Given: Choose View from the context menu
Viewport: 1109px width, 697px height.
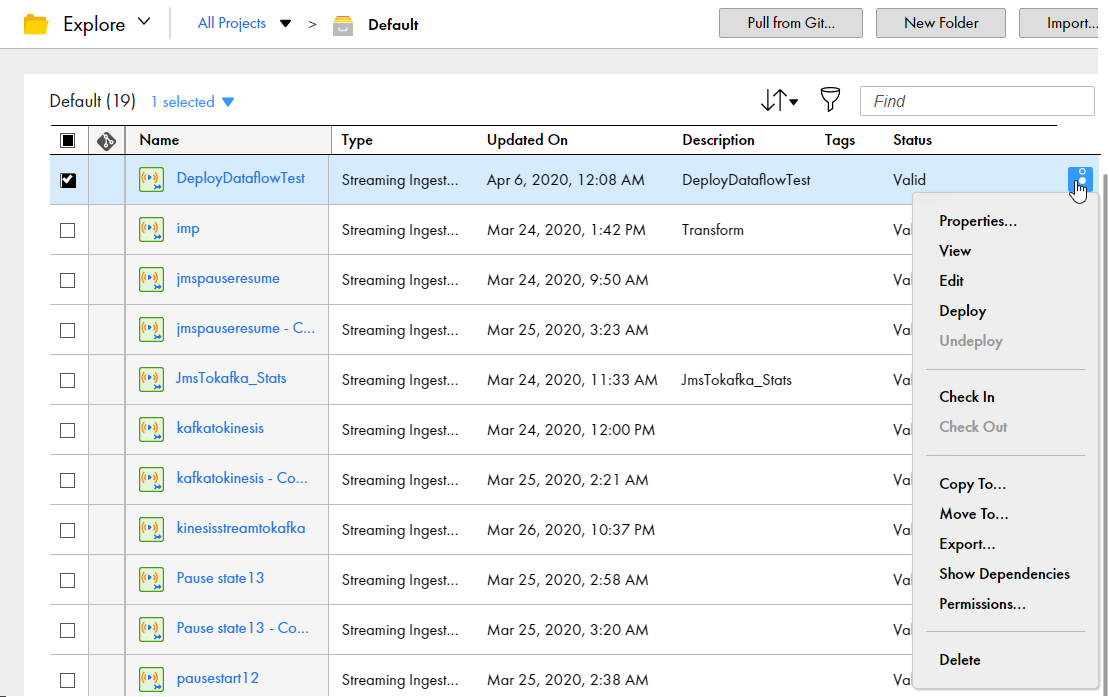Looking at the screenshot, I should coord(955,250).
